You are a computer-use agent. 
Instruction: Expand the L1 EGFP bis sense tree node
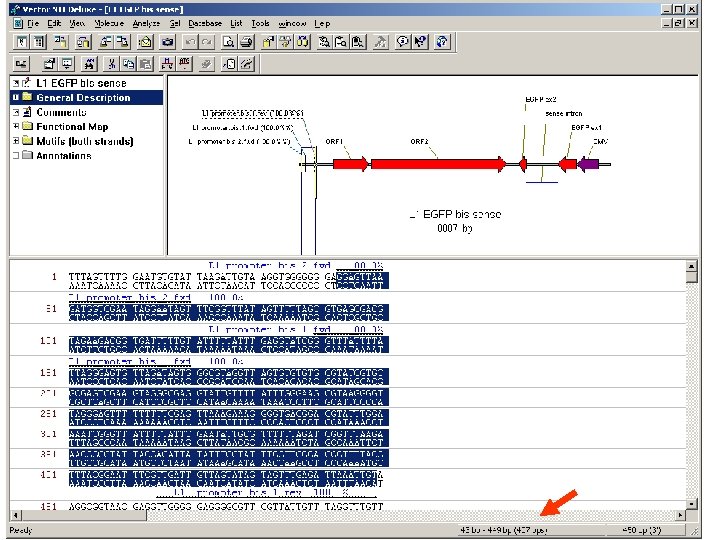pyautogui.click(x=16, y=83)
